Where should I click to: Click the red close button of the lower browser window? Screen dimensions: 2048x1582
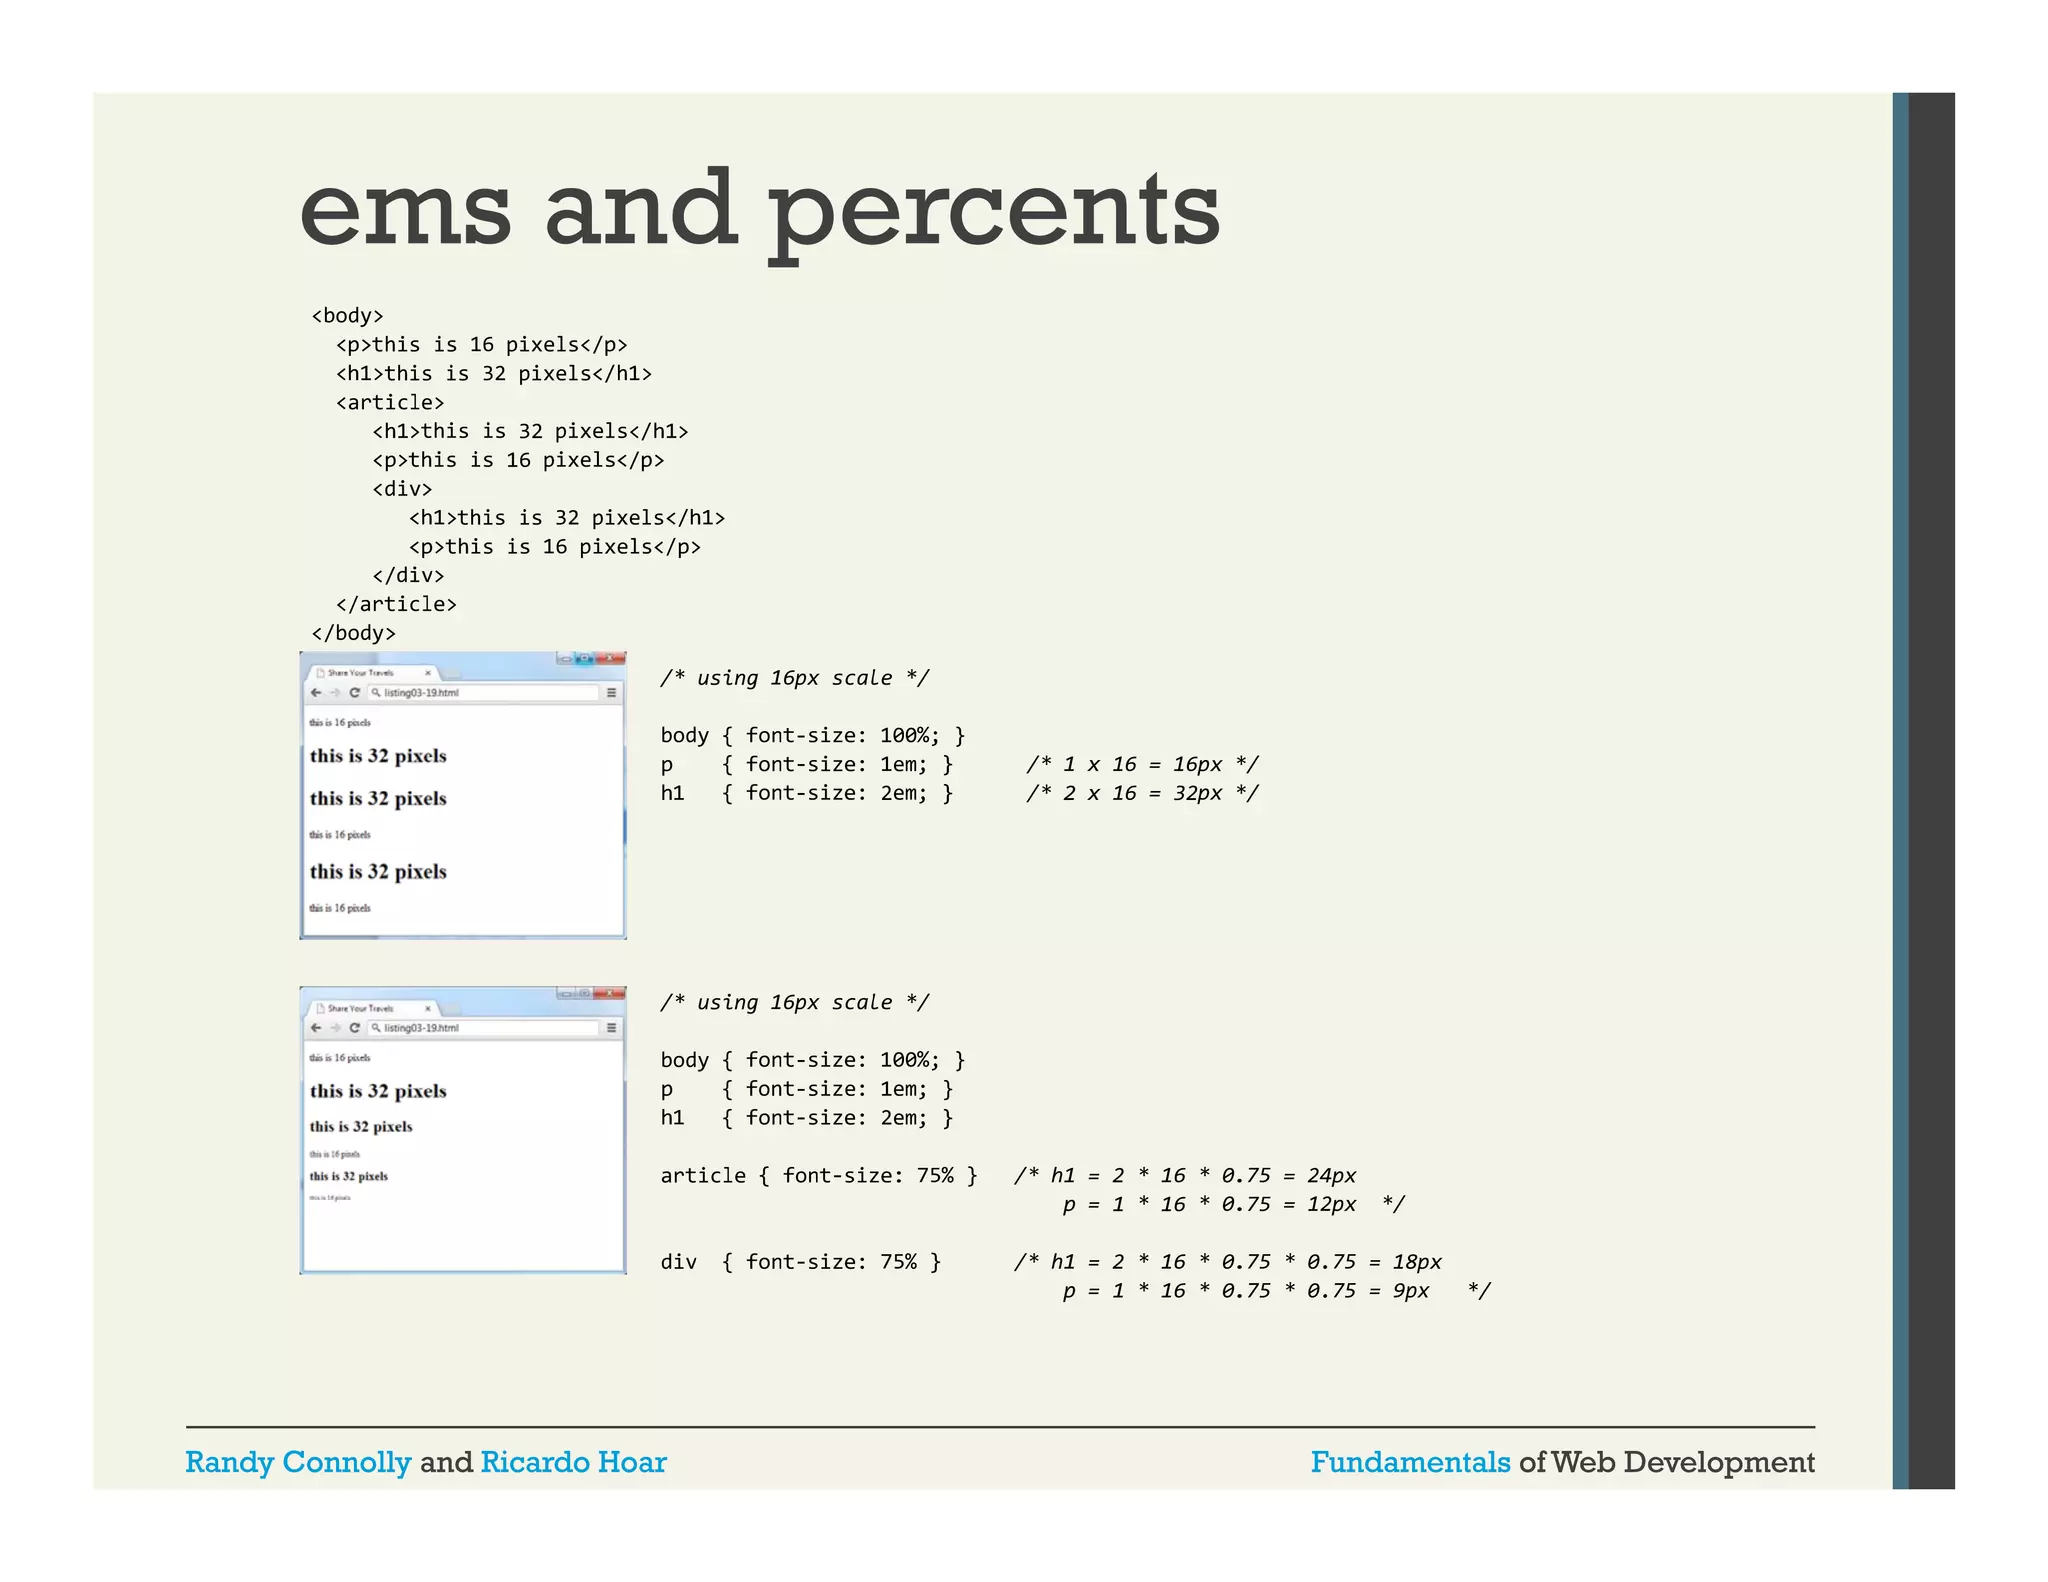(609, 993)
